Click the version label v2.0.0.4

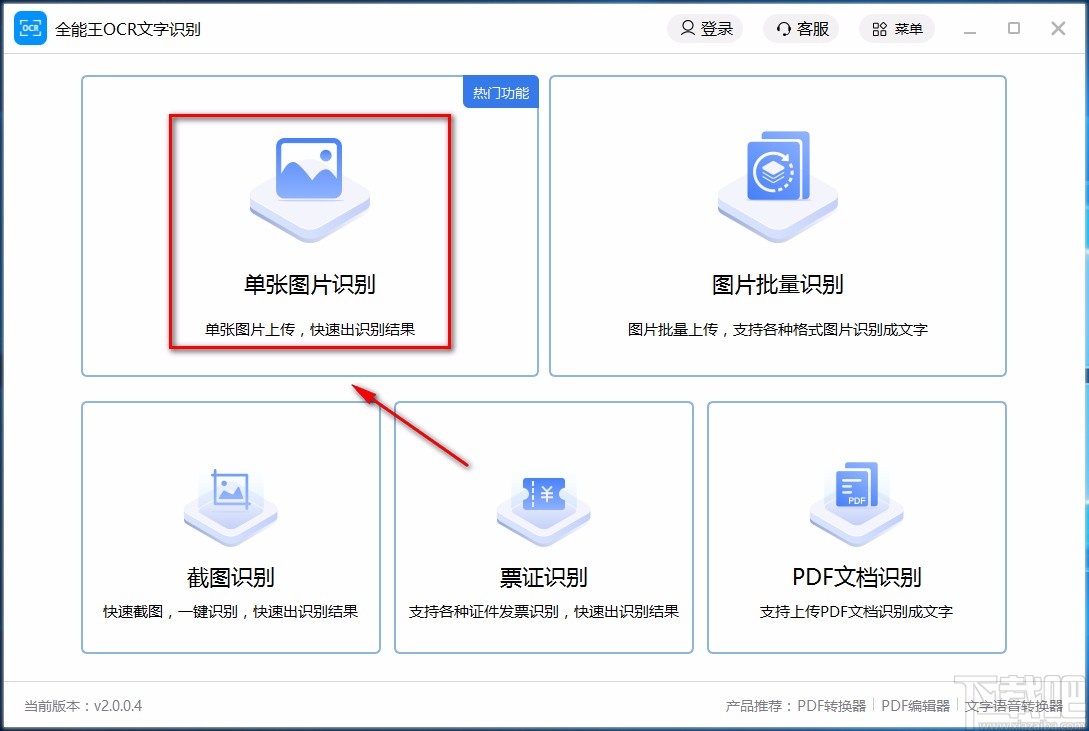118,706
